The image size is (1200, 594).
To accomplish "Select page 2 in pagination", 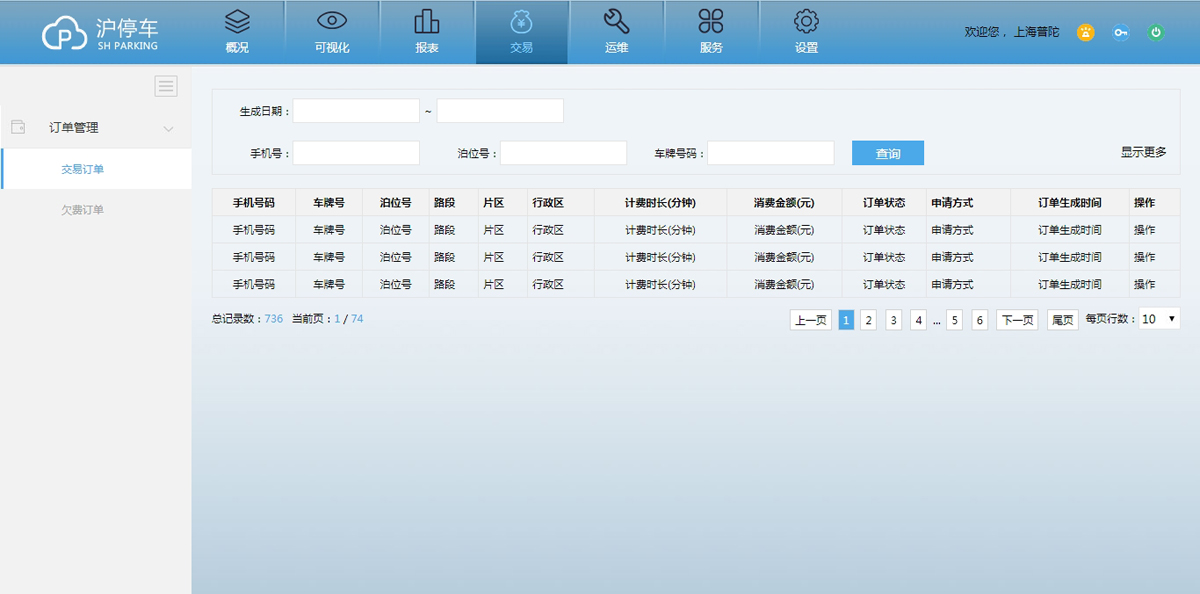I will click(x=869, y=320).
